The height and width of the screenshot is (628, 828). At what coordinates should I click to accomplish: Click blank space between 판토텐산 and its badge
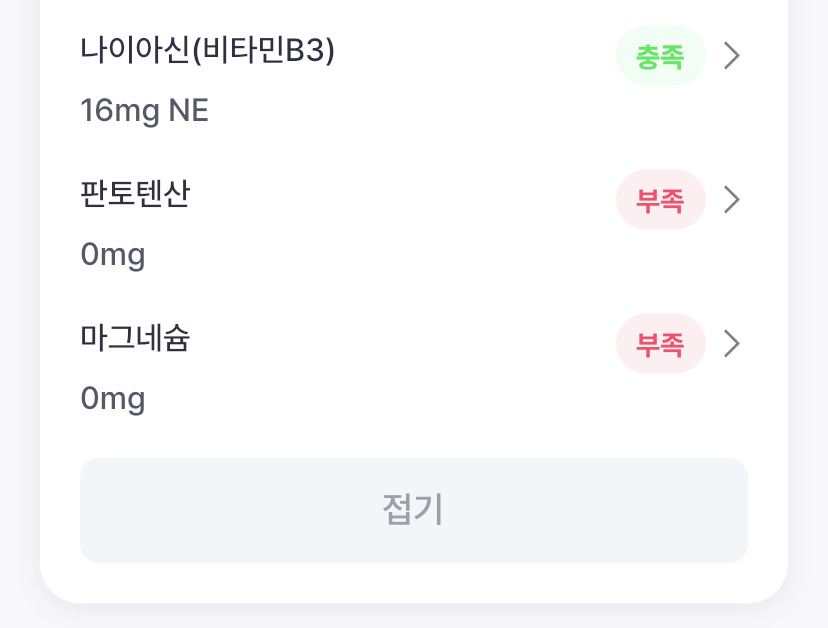click(400, 197)
